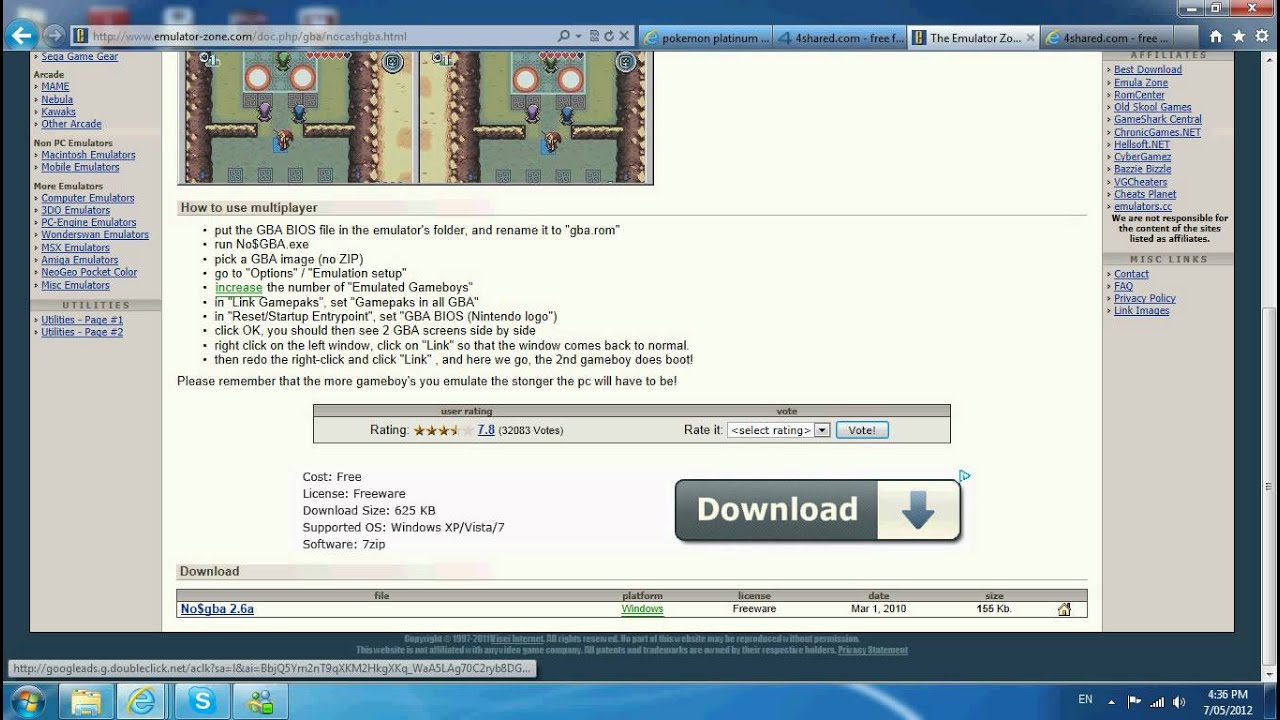Click the Privacy Statement footer link
This screenshot has height=720, width=1280.
click(x=873, y=650)
